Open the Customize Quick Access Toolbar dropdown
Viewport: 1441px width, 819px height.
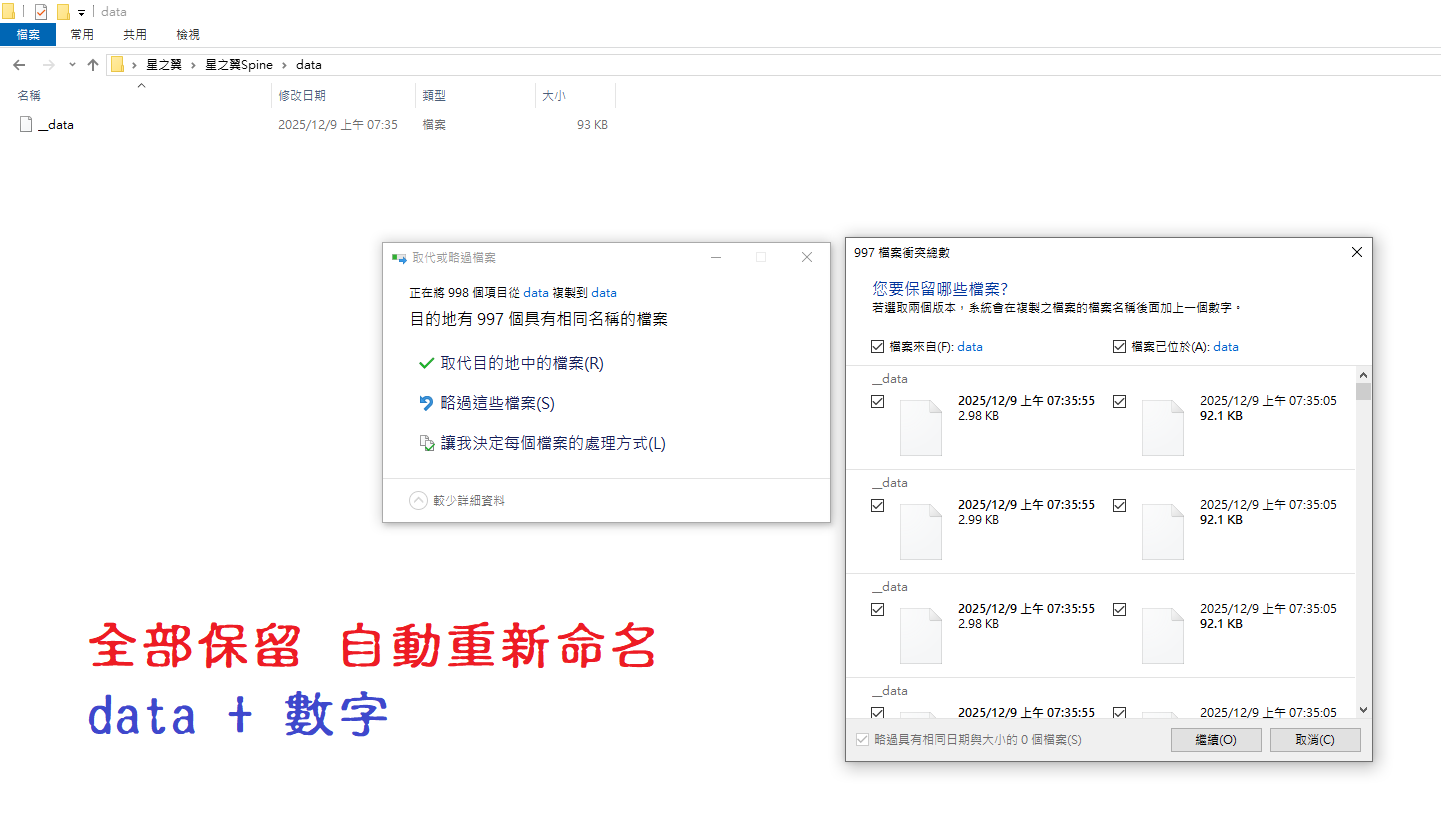[81, 13]
